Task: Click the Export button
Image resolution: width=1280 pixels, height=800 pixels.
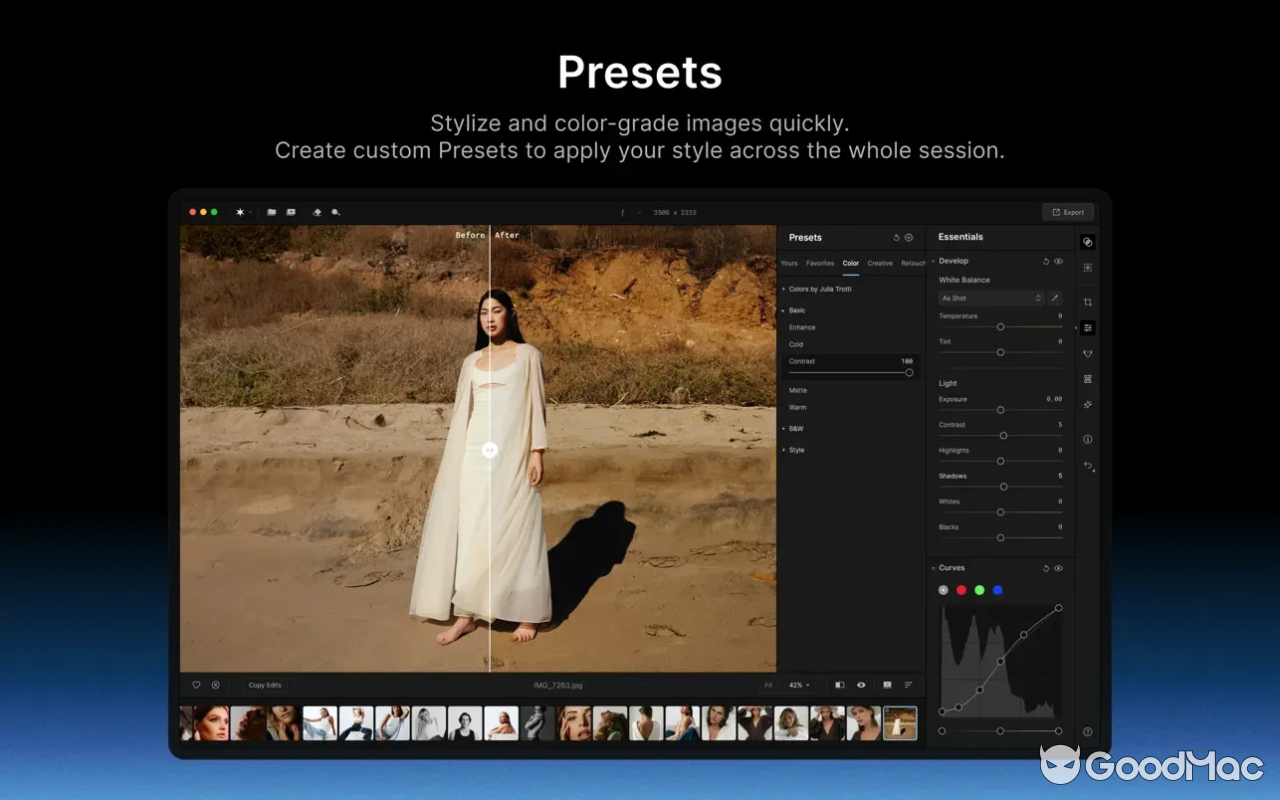Action: tap(1068, 211)
